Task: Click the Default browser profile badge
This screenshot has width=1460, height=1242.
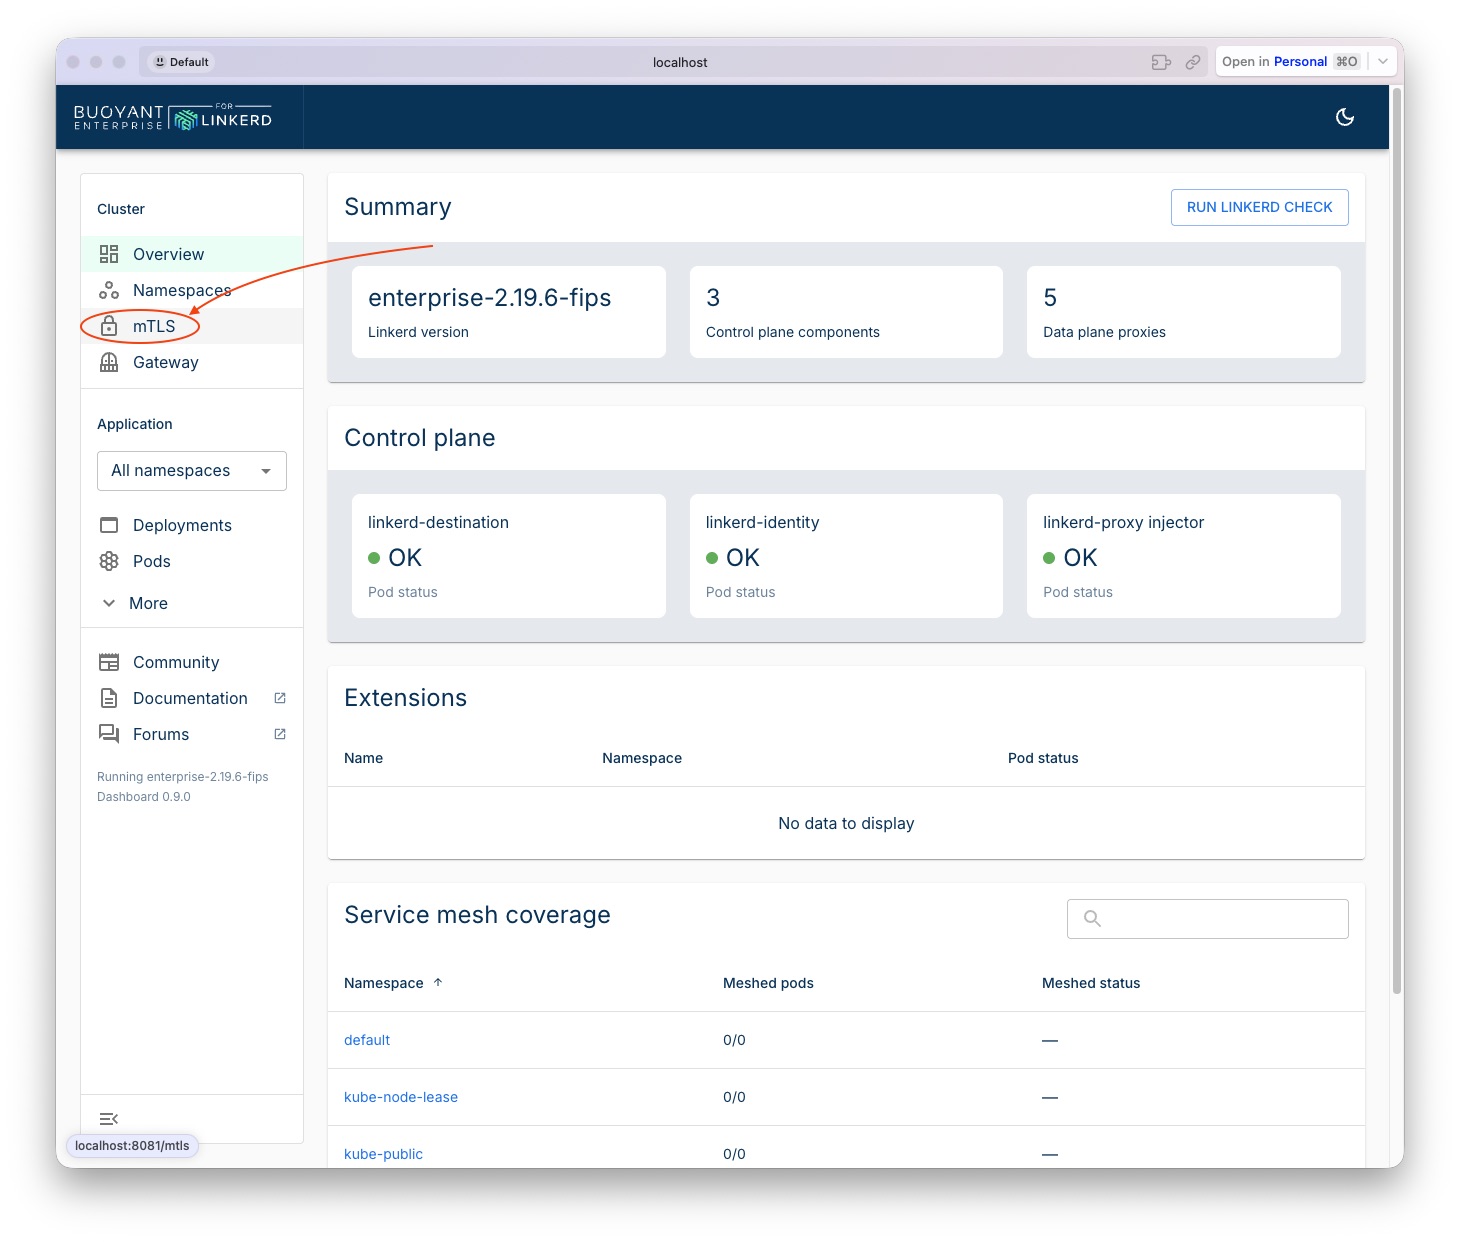Action: point(180,61)
